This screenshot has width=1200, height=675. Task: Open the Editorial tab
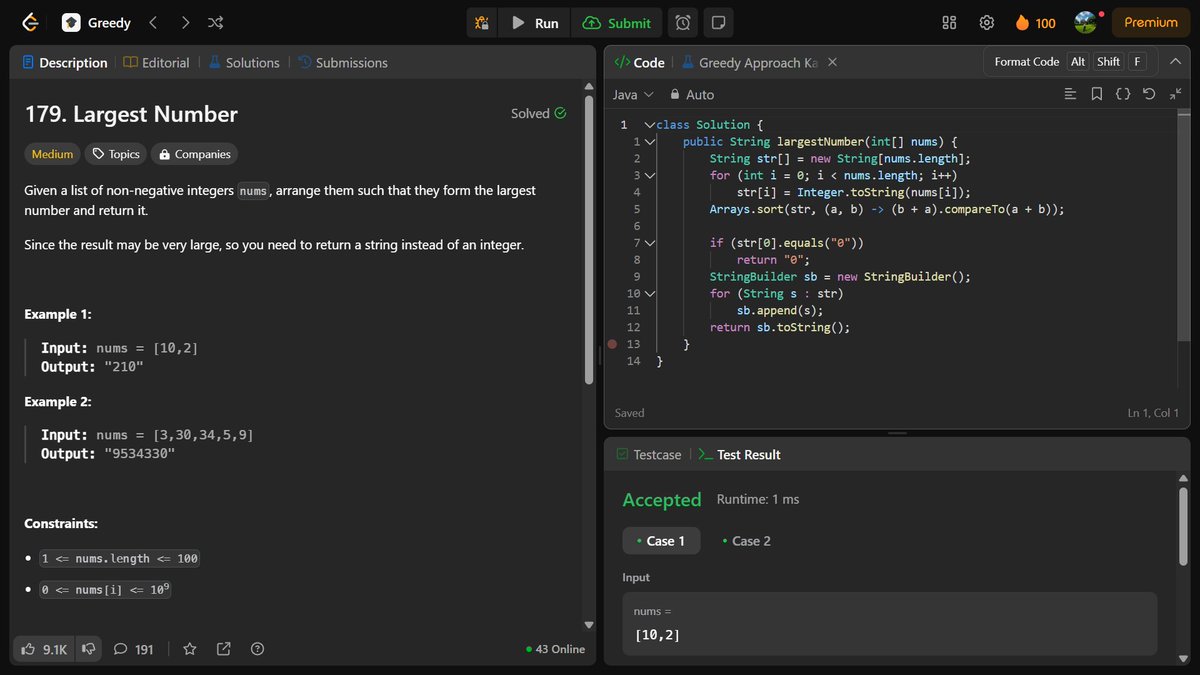click(157, 62)
